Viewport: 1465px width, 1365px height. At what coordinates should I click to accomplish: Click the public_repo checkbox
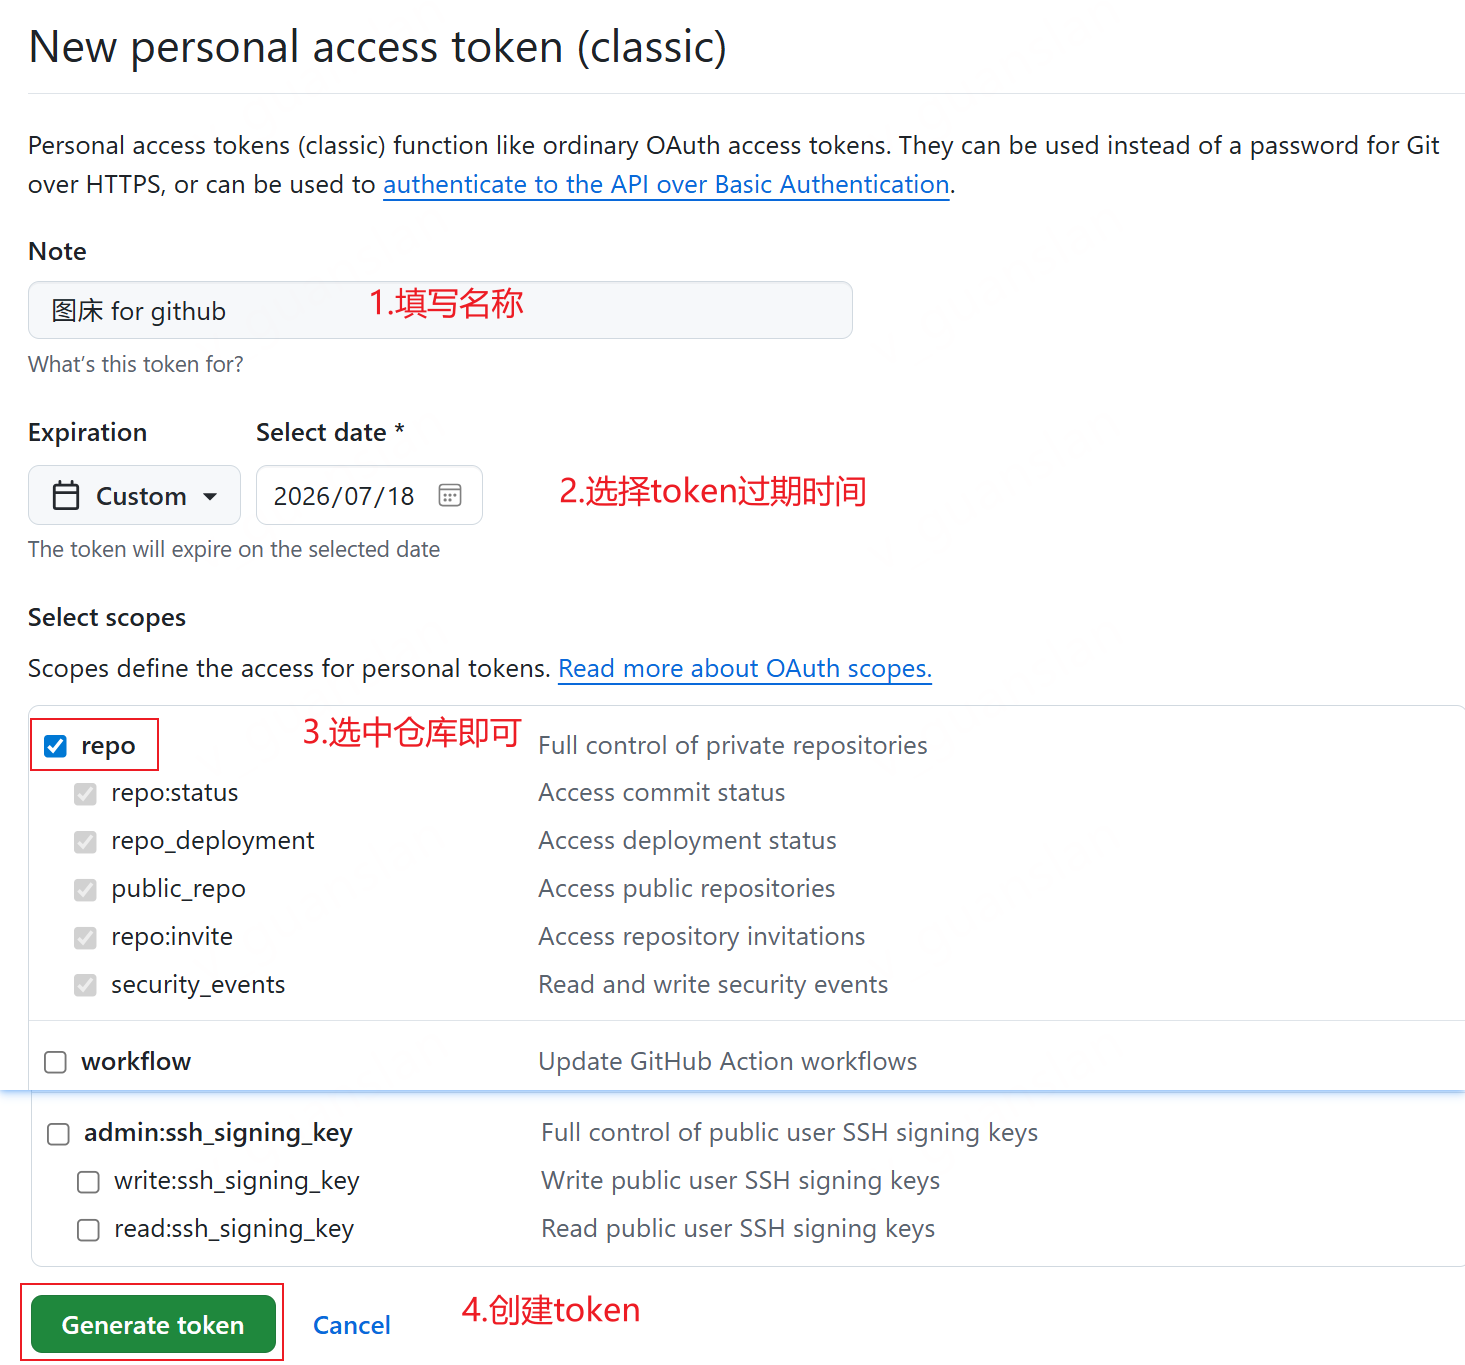coord(86,890)
